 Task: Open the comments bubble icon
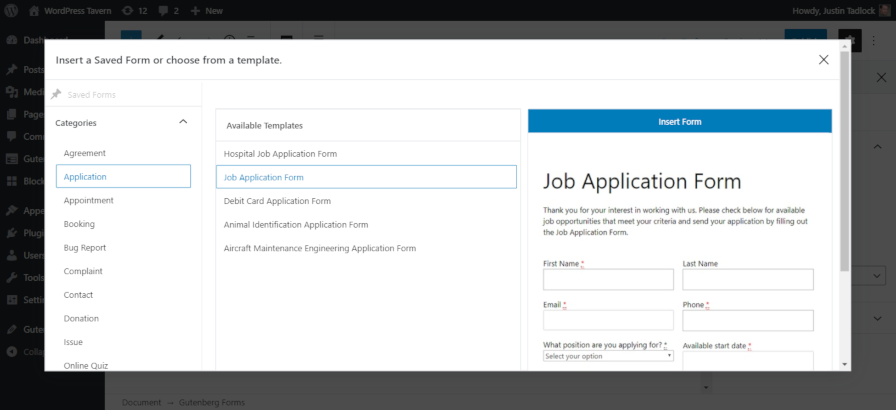[165, 9]
